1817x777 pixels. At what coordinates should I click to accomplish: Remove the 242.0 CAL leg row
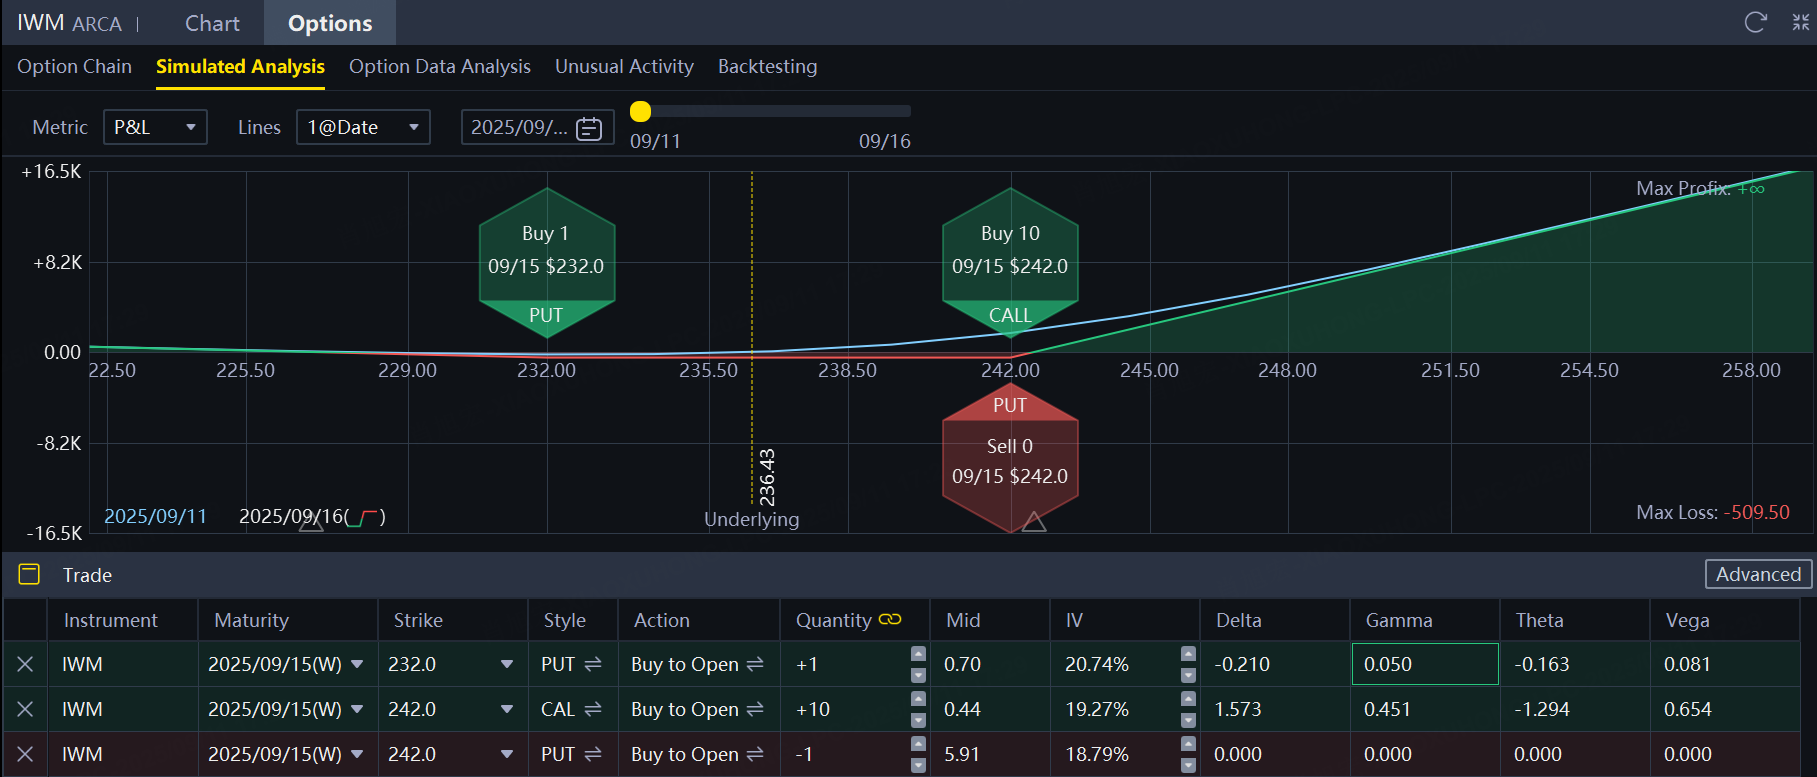[x=25, y=709]
